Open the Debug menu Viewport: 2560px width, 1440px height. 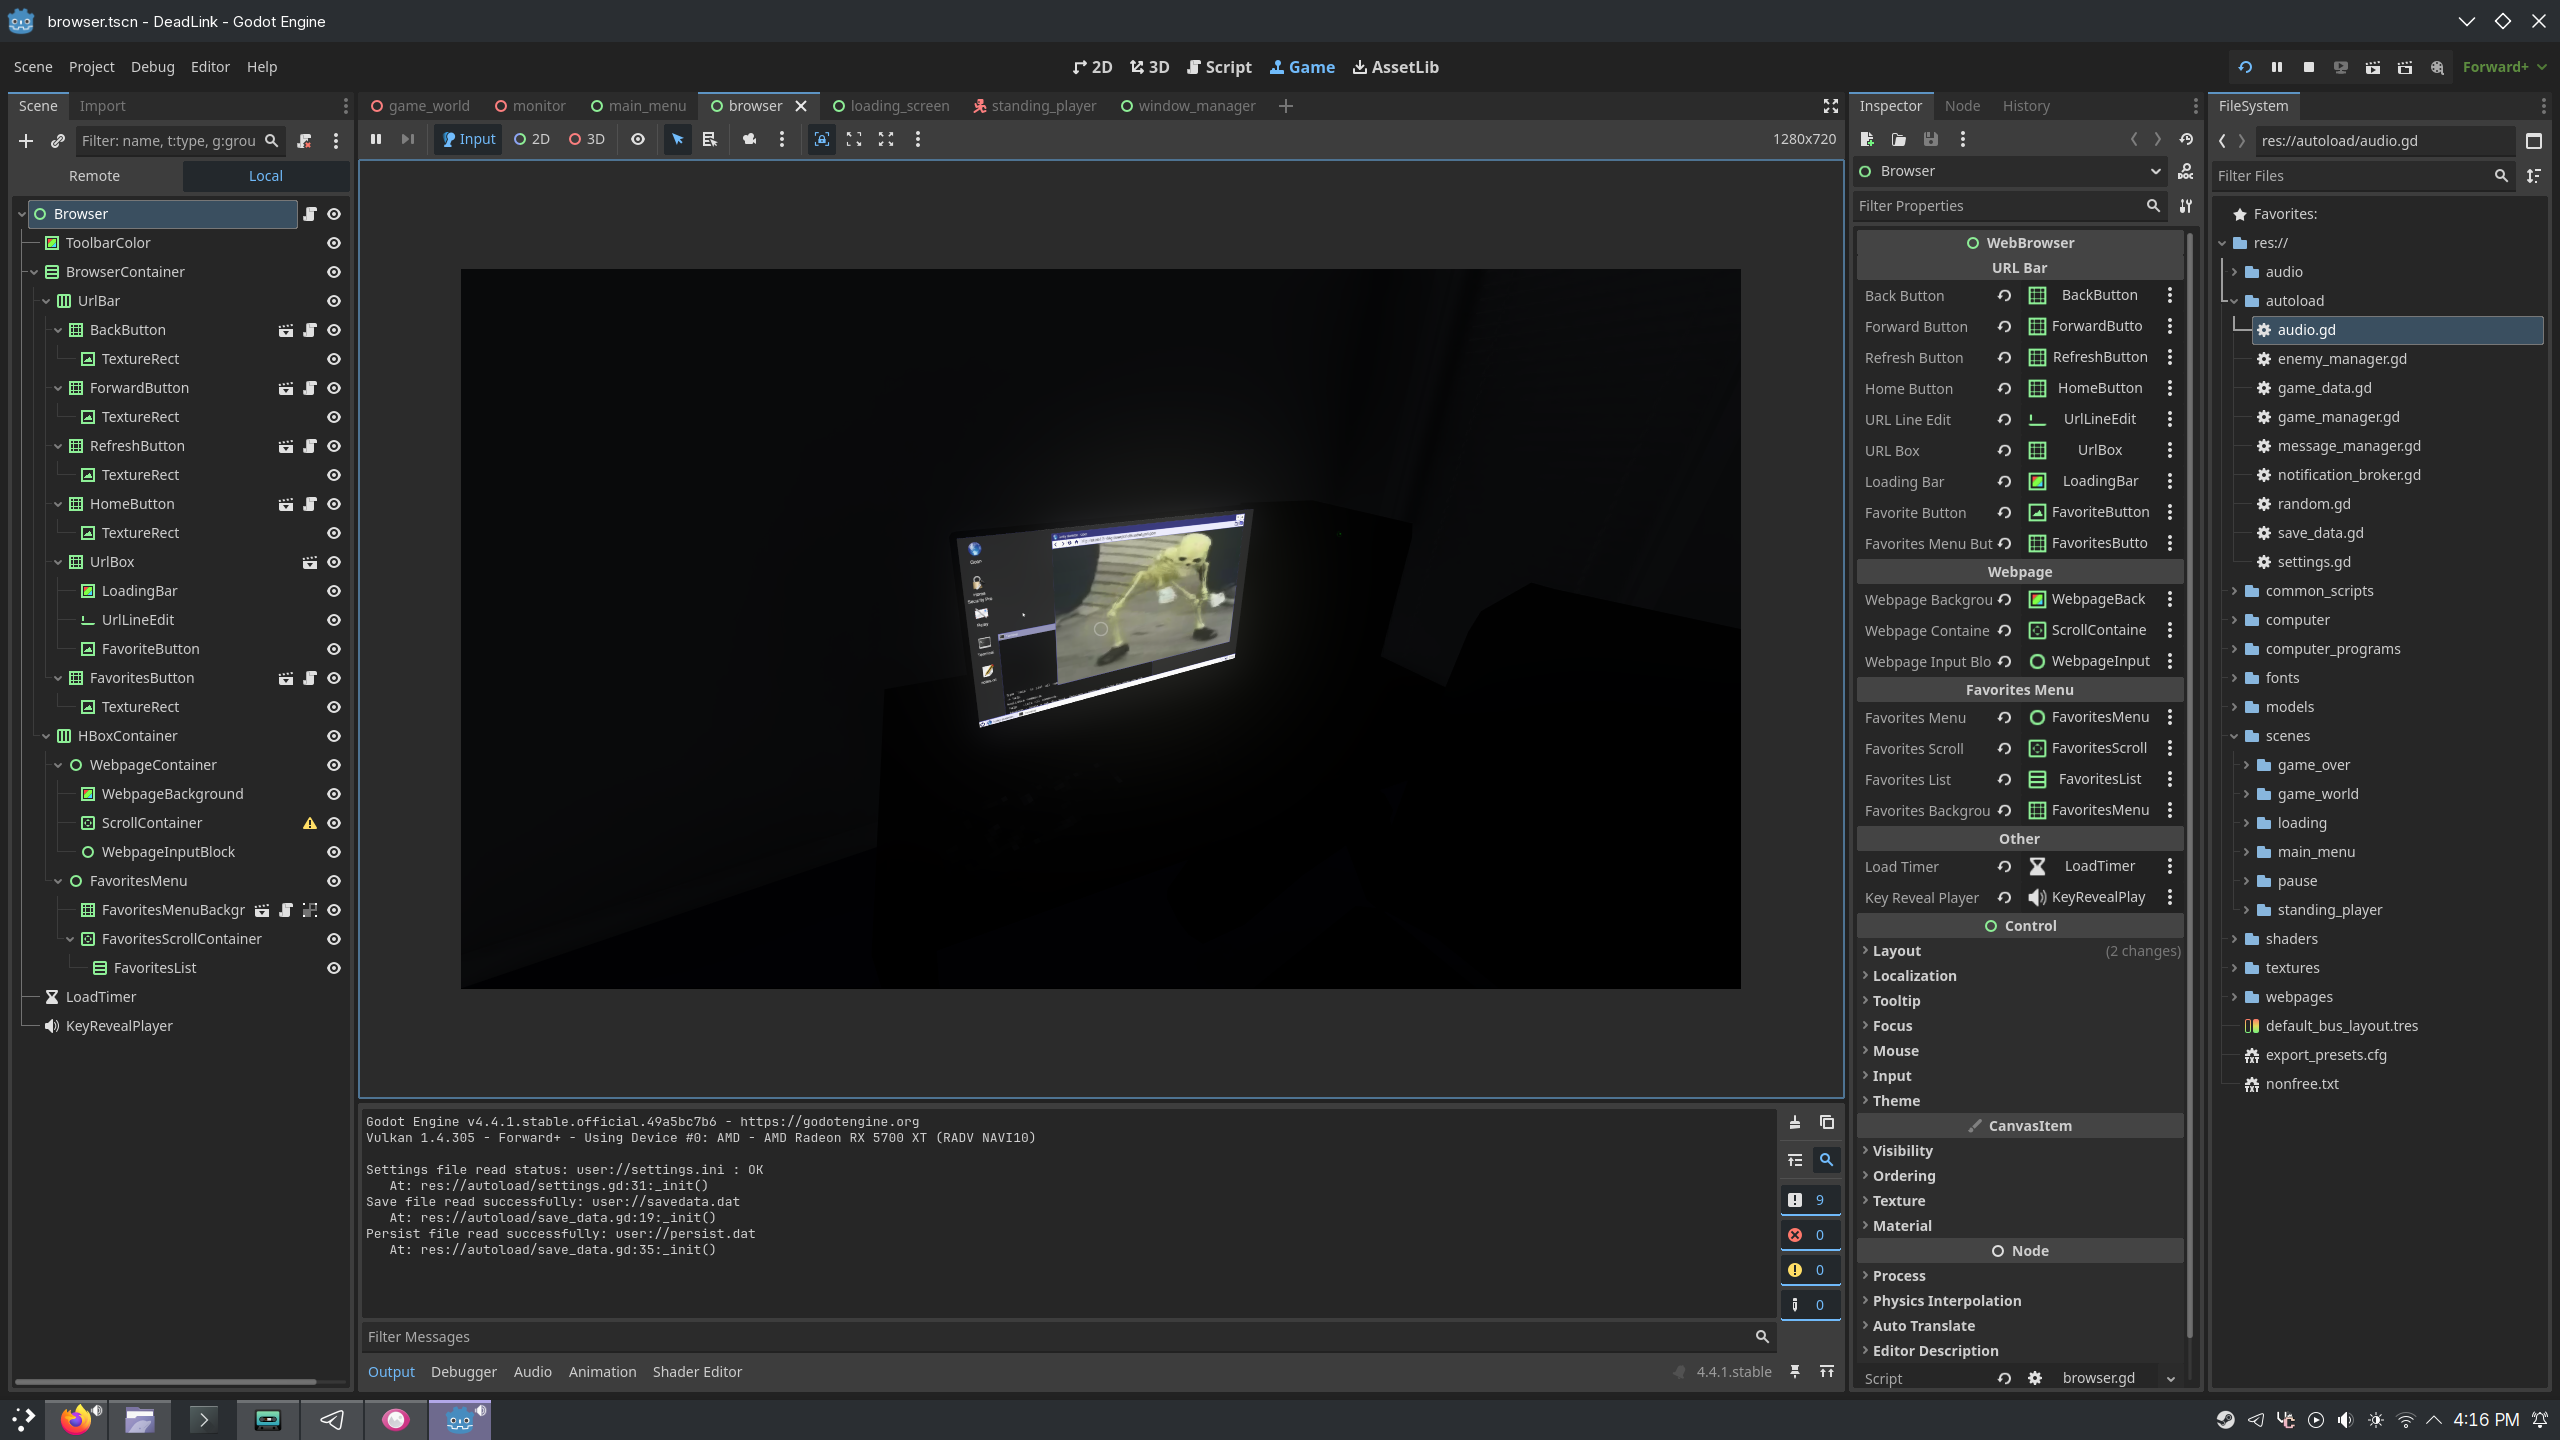(152, 67)
